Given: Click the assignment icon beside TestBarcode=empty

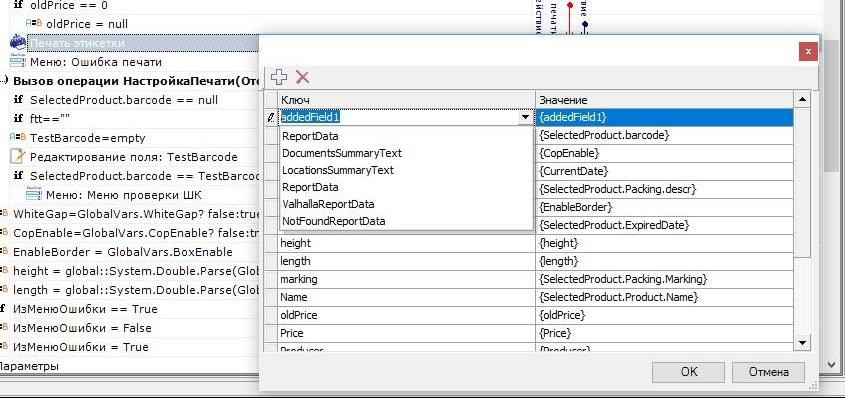Looking at the screenshot, I should (x=18, y=137).
